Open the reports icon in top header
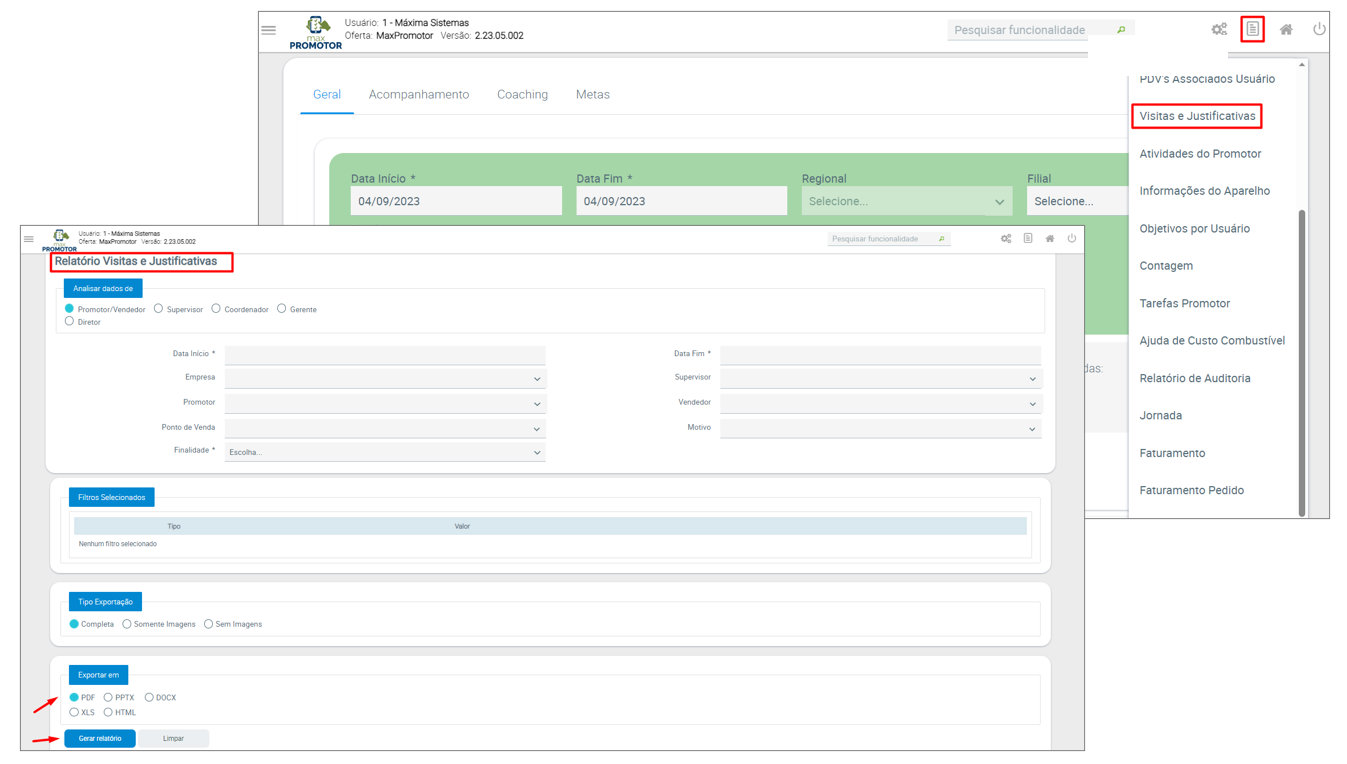 [1252, 30]
